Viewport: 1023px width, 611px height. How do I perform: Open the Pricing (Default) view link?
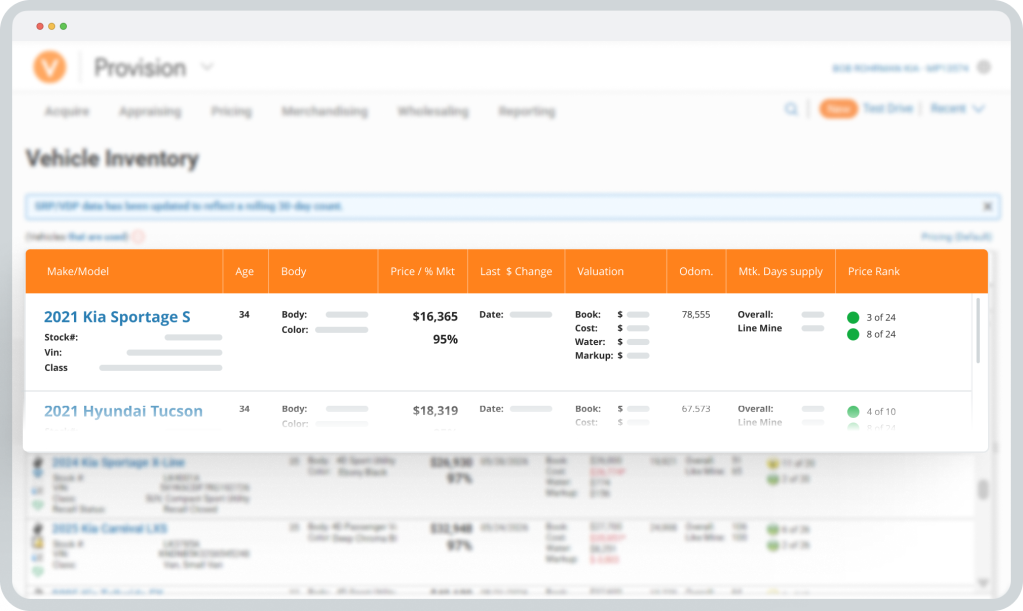pos(956,237)
